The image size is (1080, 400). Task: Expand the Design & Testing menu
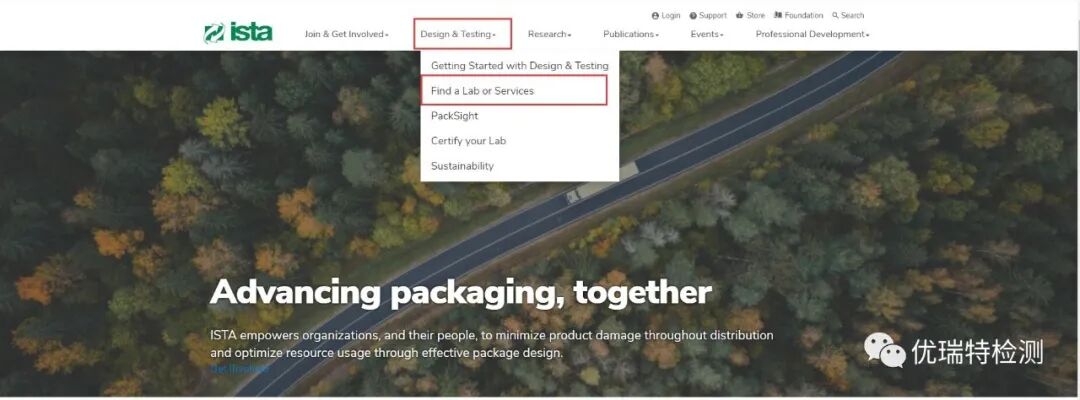click(x=458, y=34)
